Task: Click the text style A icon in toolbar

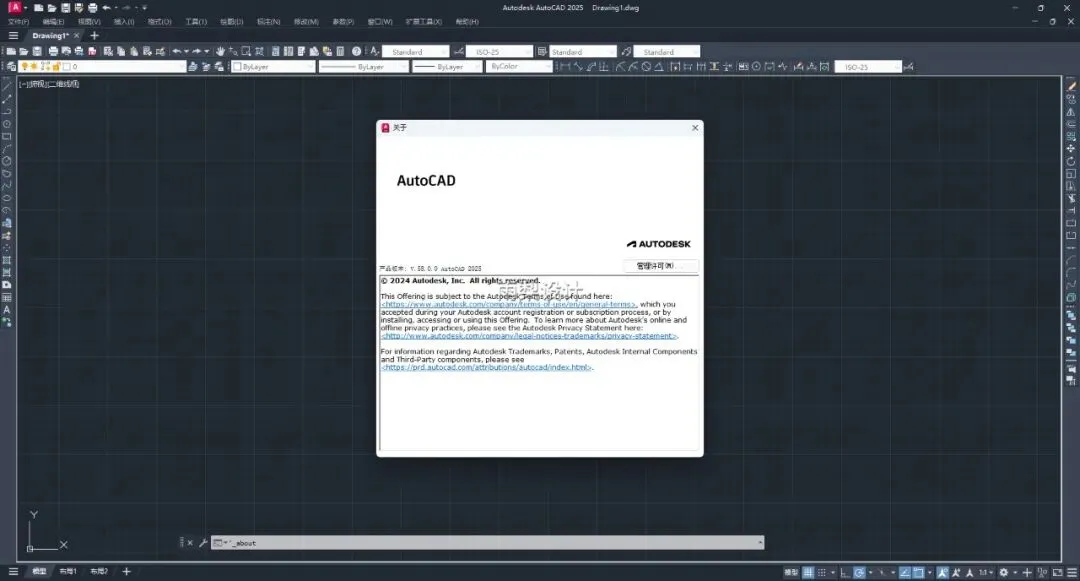Action: pos(375,52)
